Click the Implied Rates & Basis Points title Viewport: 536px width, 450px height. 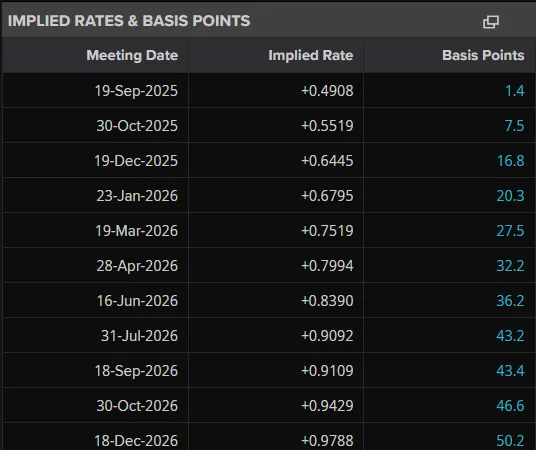[129, 21]
